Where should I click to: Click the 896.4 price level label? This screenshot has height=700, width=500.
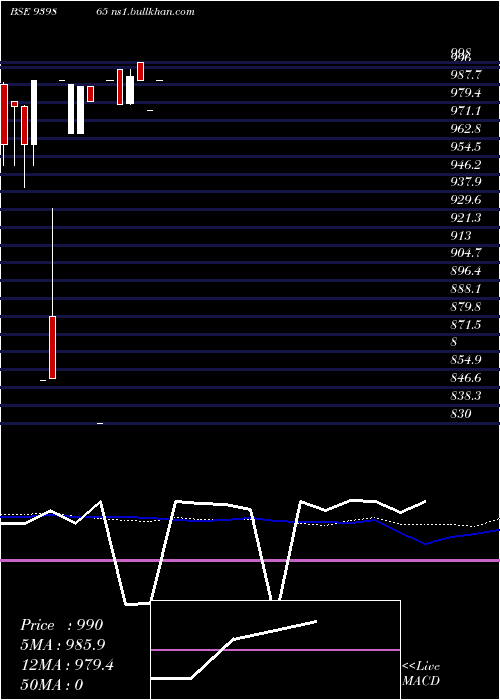(466, 271)
